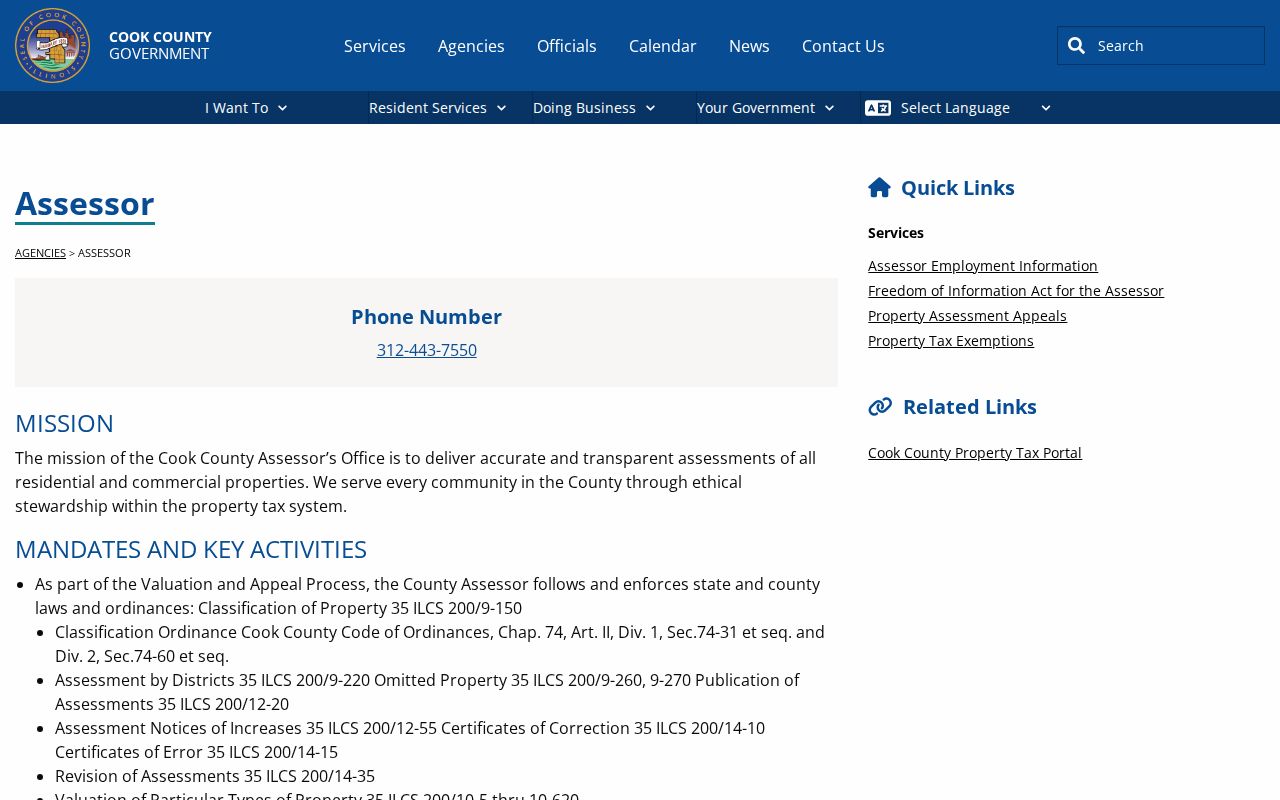Open the Services menu item
This screenshot has width=1280, height=800.
click(375, 46)
